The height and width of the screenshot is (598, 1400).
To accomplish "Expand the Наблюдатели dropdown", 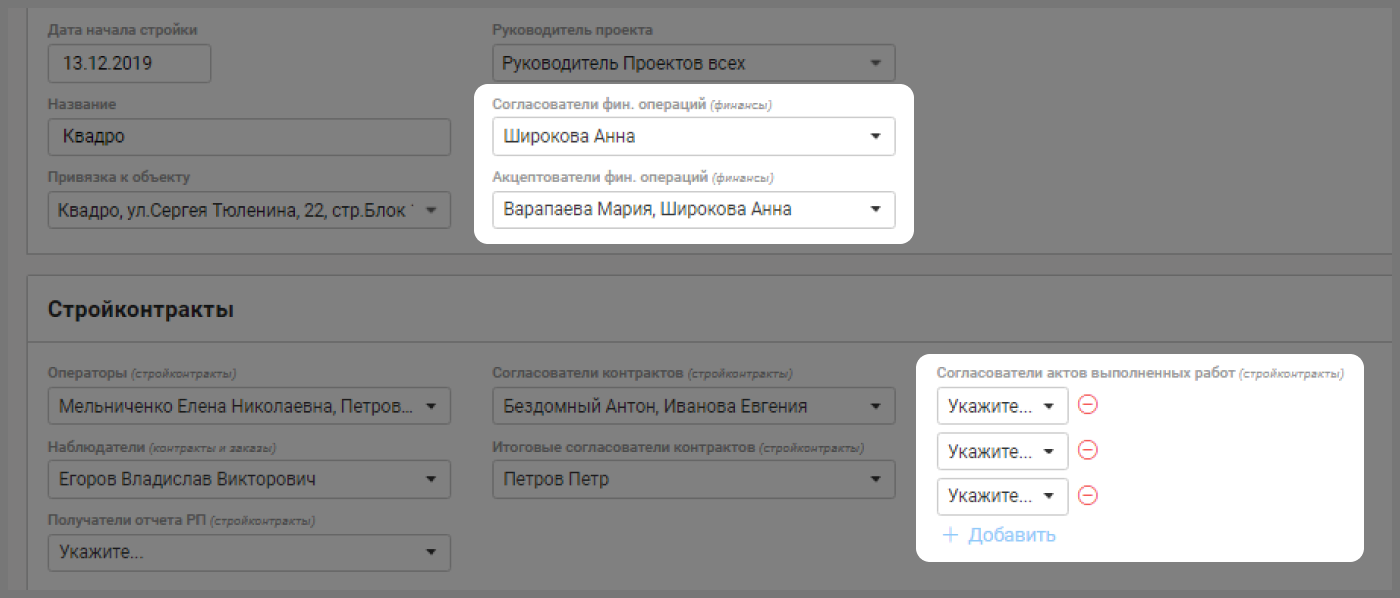I will click(x=249, y=479).
